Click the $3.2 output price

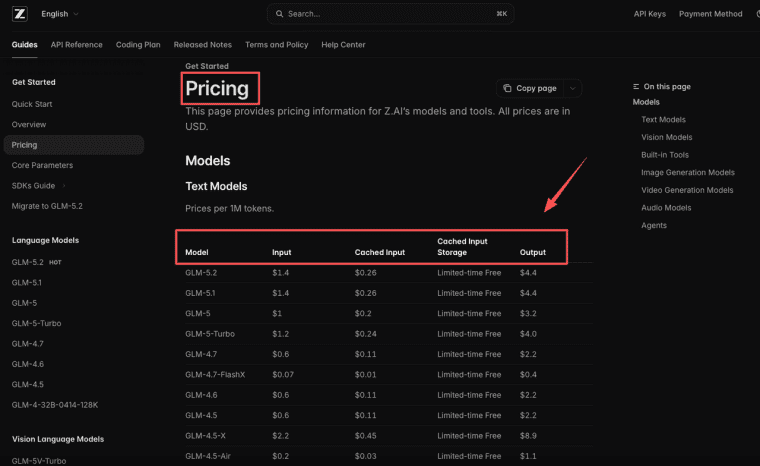pos(528,314)
